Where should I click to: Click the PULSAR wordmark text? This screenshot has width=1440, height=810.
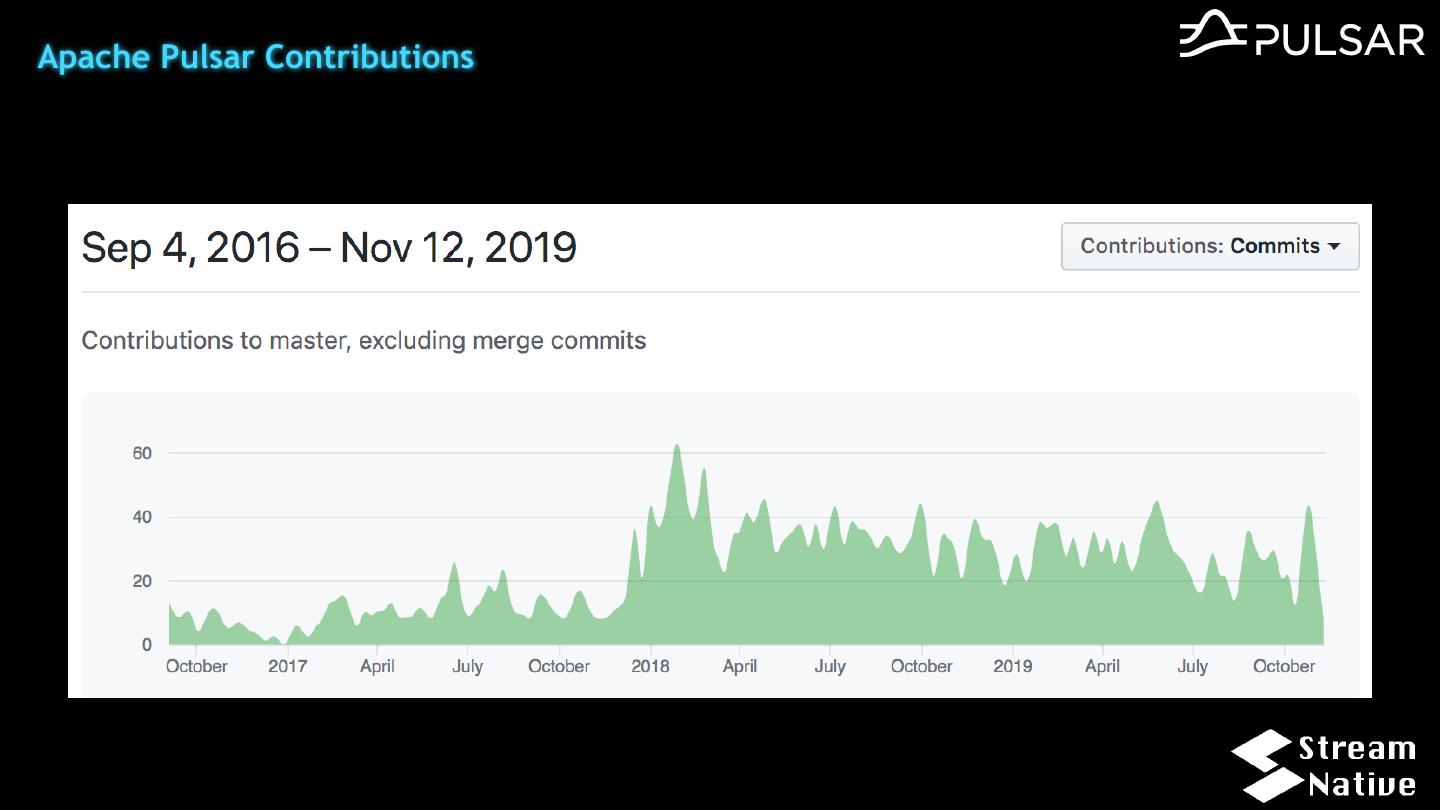click(x=1338, y=40)
